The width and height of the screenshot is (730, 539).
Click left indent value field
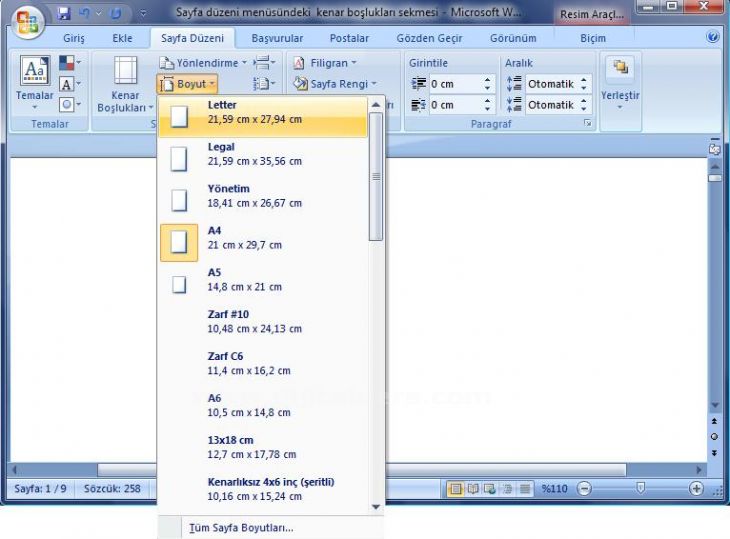click(x=455, y=84)
